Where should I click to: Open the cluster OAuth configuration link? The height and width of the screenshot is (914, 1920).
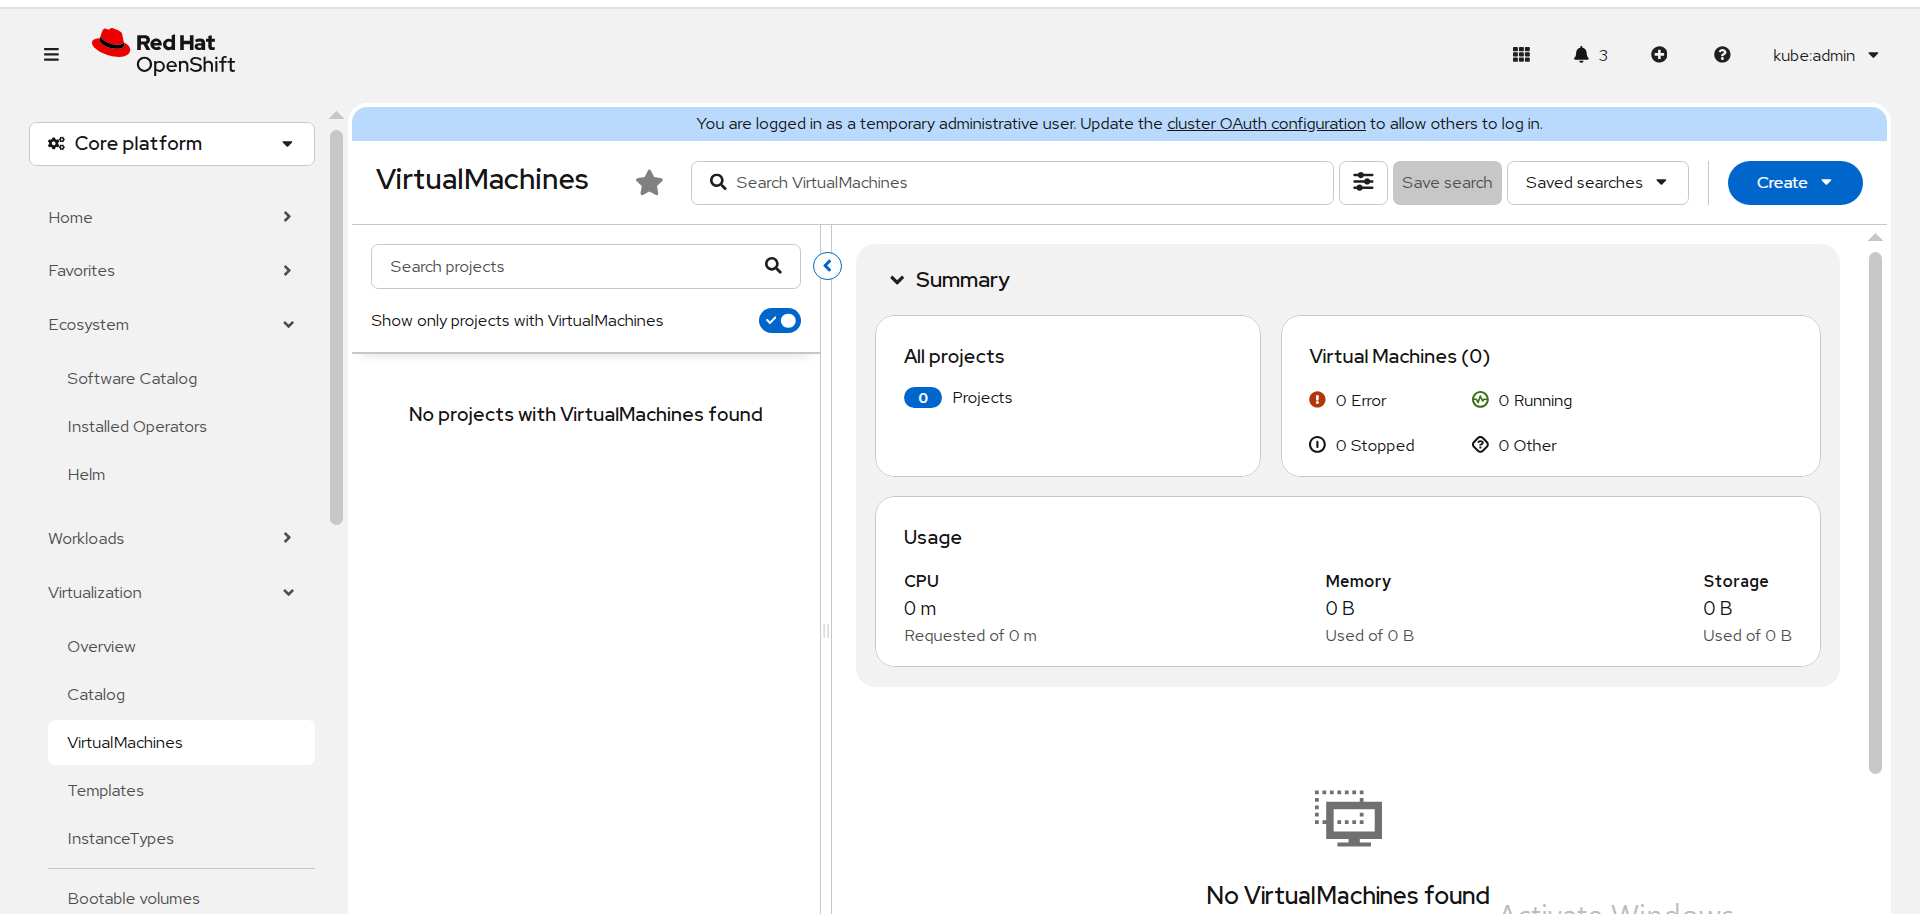pyautogui.click(x=1265, y=124)
